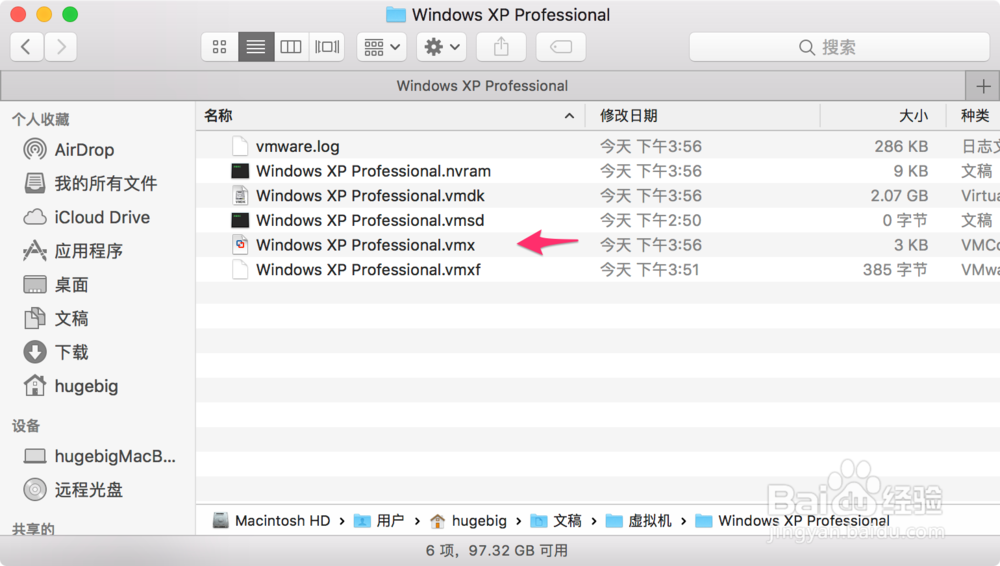
Task: Click the 2.07 GB size cell
Action: [x=899, y=196]
